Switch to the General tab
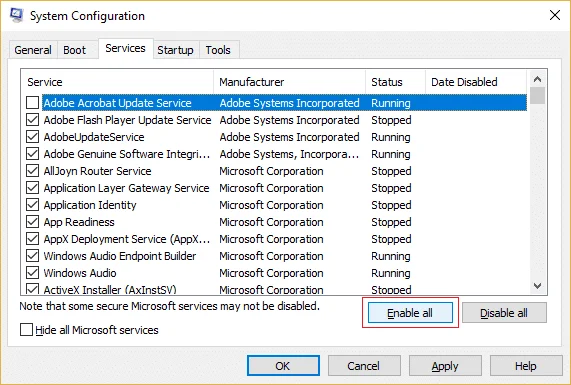The height and width of the screenshot is (385, 571). coord(33,50)
